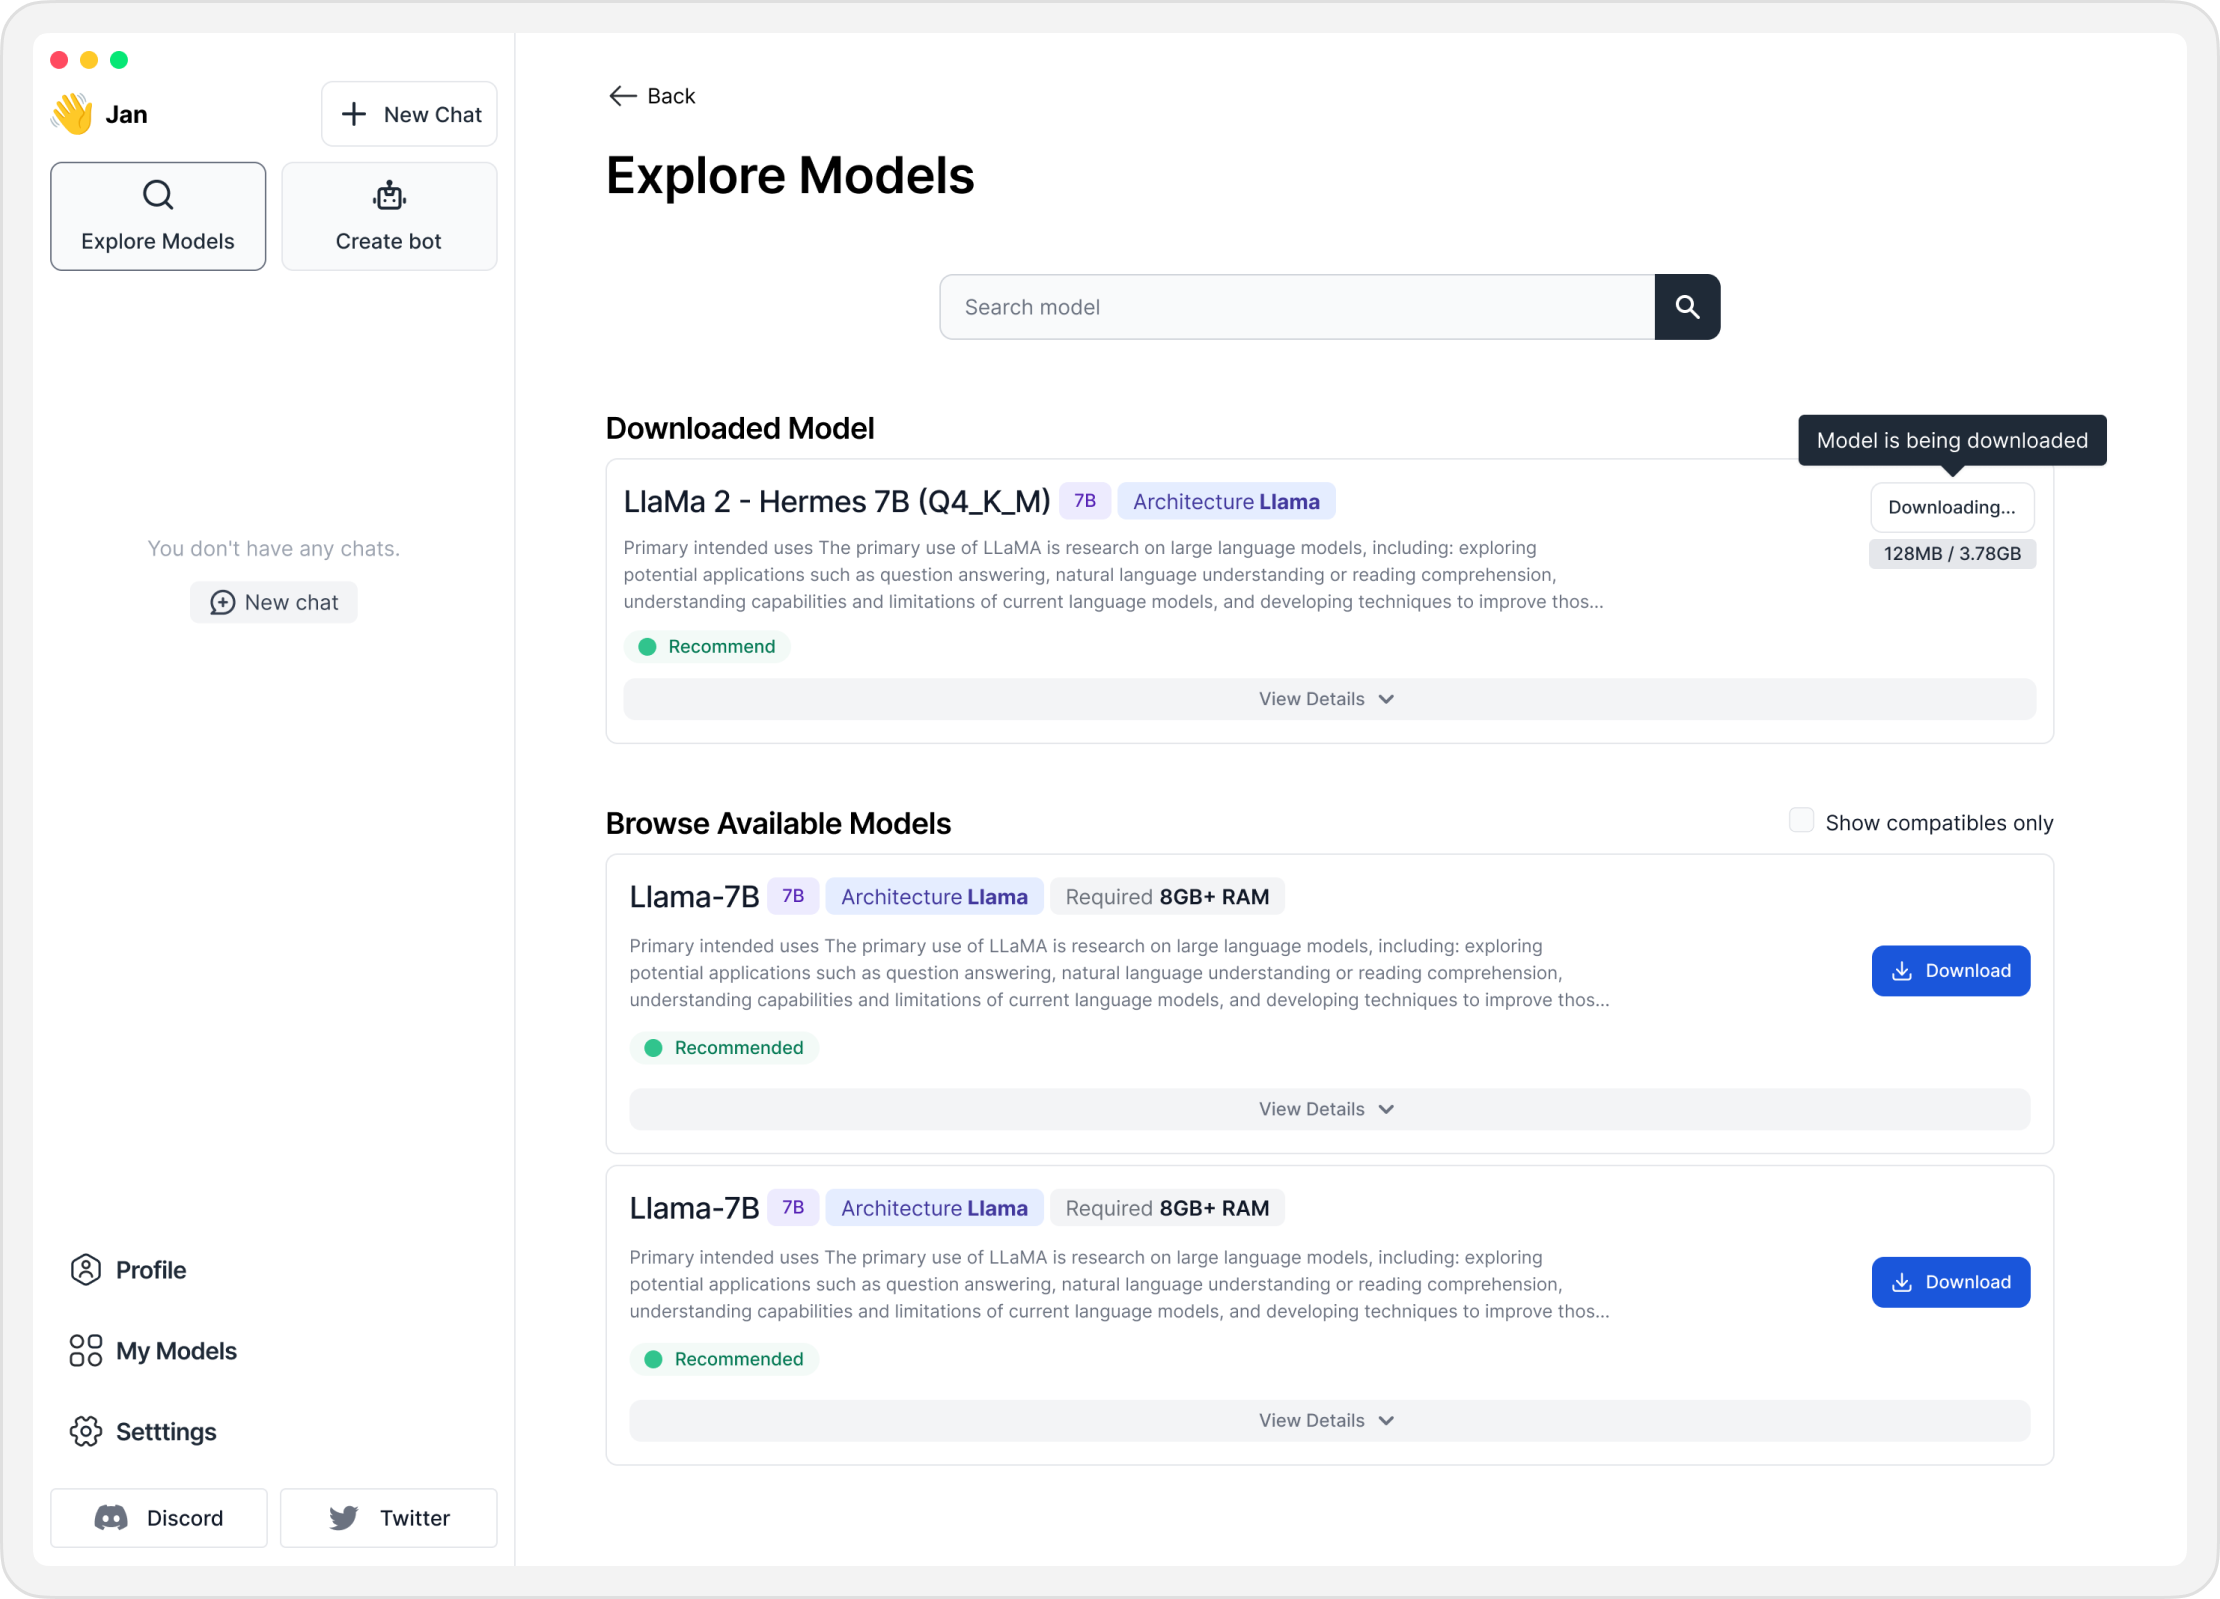Click New Chat in the header

point(409,114)
